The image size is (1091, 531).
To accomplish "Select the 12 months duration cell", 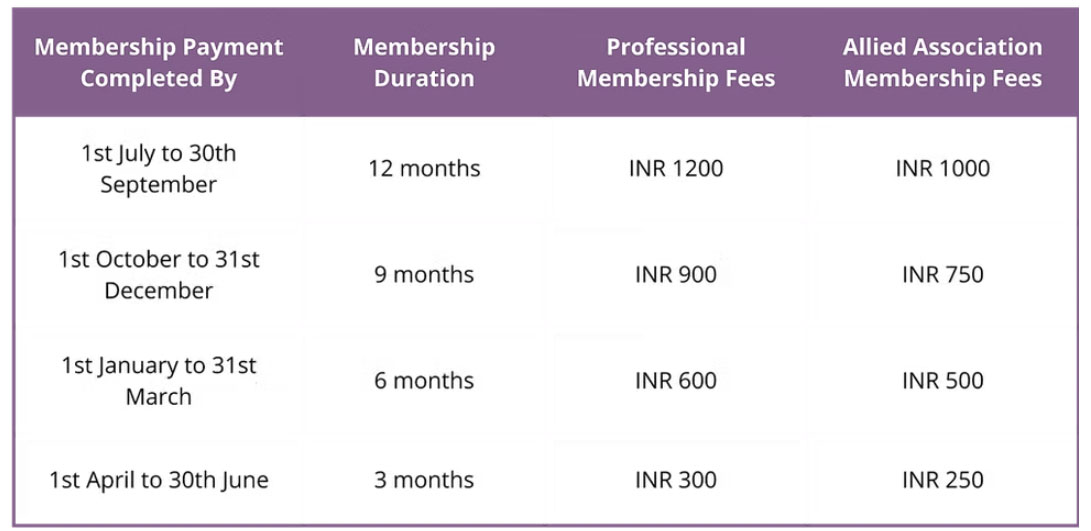I will point(424,169).
